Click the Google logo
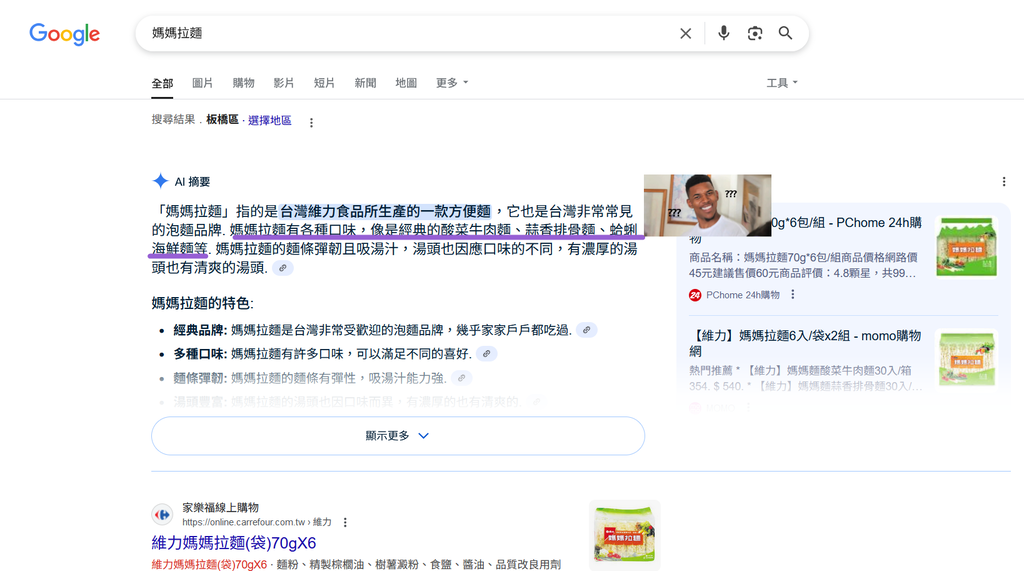The image size is (1024, 571). click(65, 34)
